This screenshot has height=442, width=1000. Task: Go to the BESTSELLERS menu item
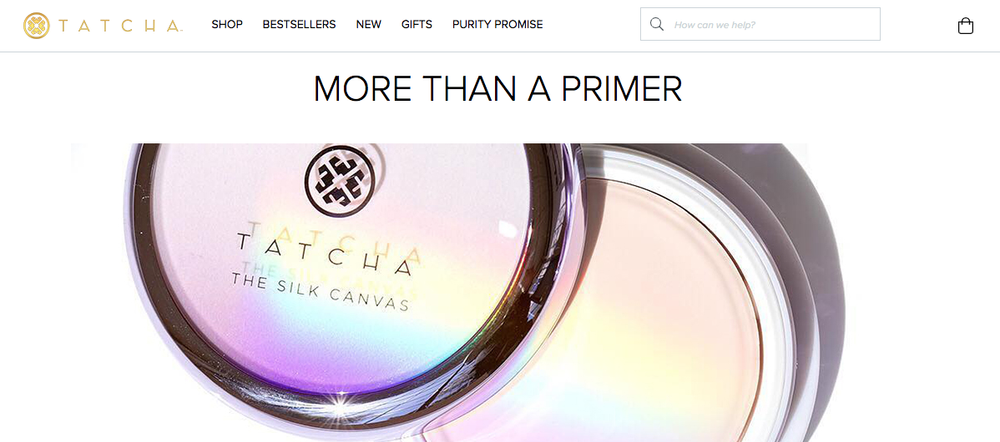[299, 24]
